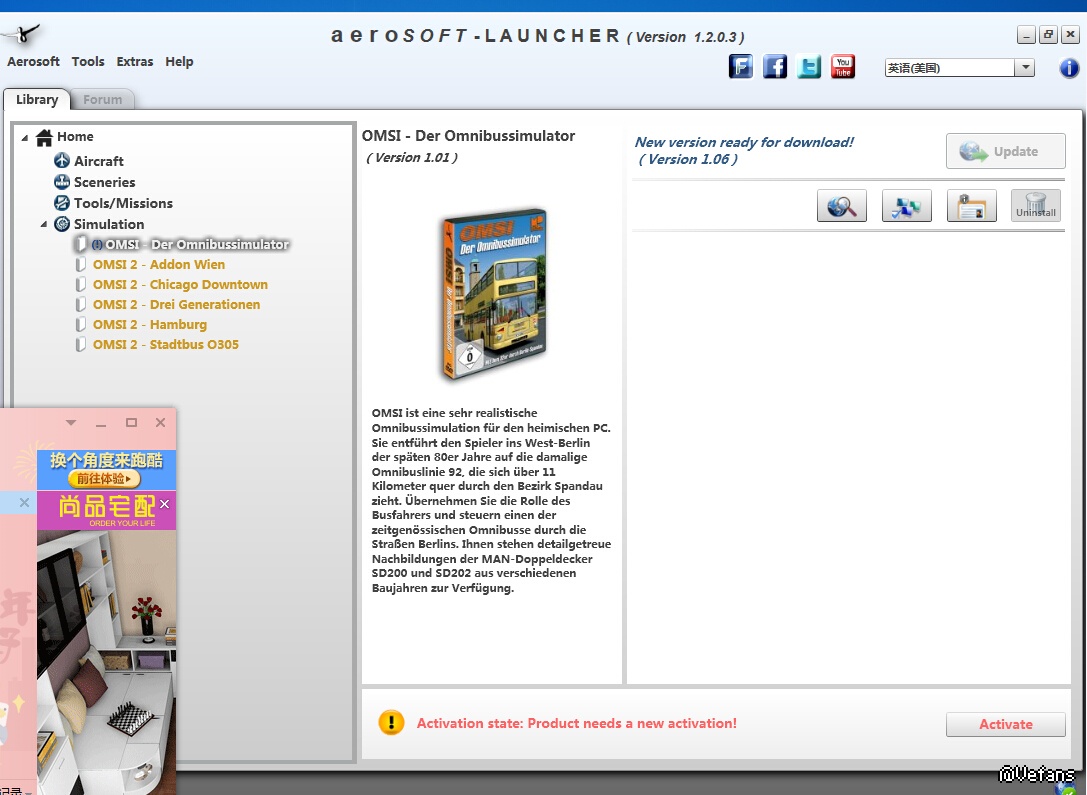This screenshot has width=1087, height=795.
Task: Collapse the Simulation tree node
Action: [44, 225]
